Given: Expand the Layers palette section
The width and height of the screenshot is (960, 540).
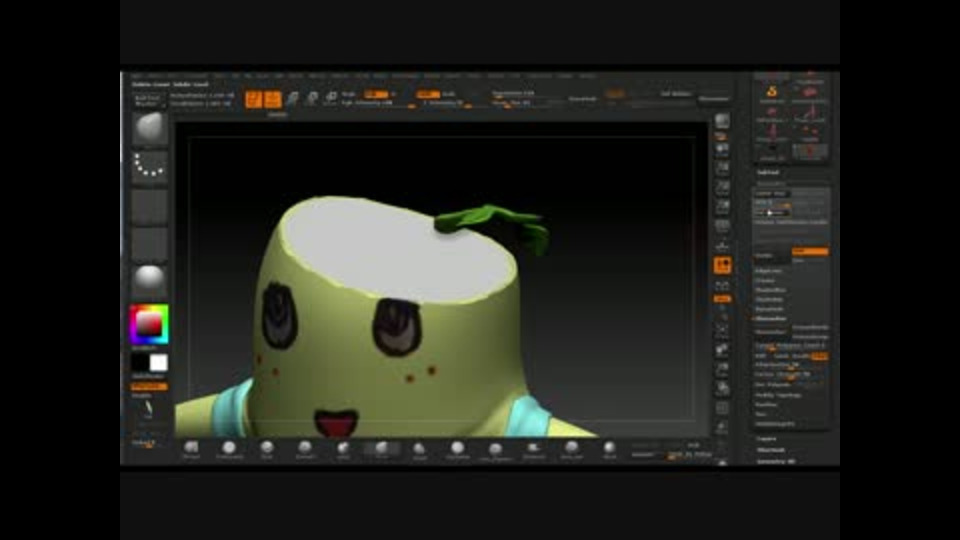Looking at the screenshot, I should (x=766, y=439).
